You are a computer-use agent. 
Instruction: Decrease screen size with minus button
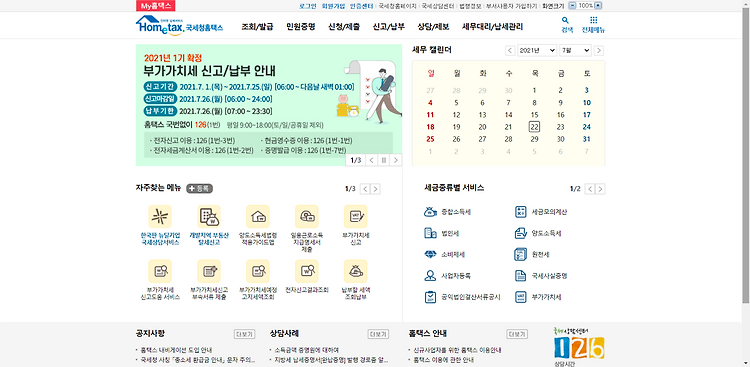pos(573,6)
